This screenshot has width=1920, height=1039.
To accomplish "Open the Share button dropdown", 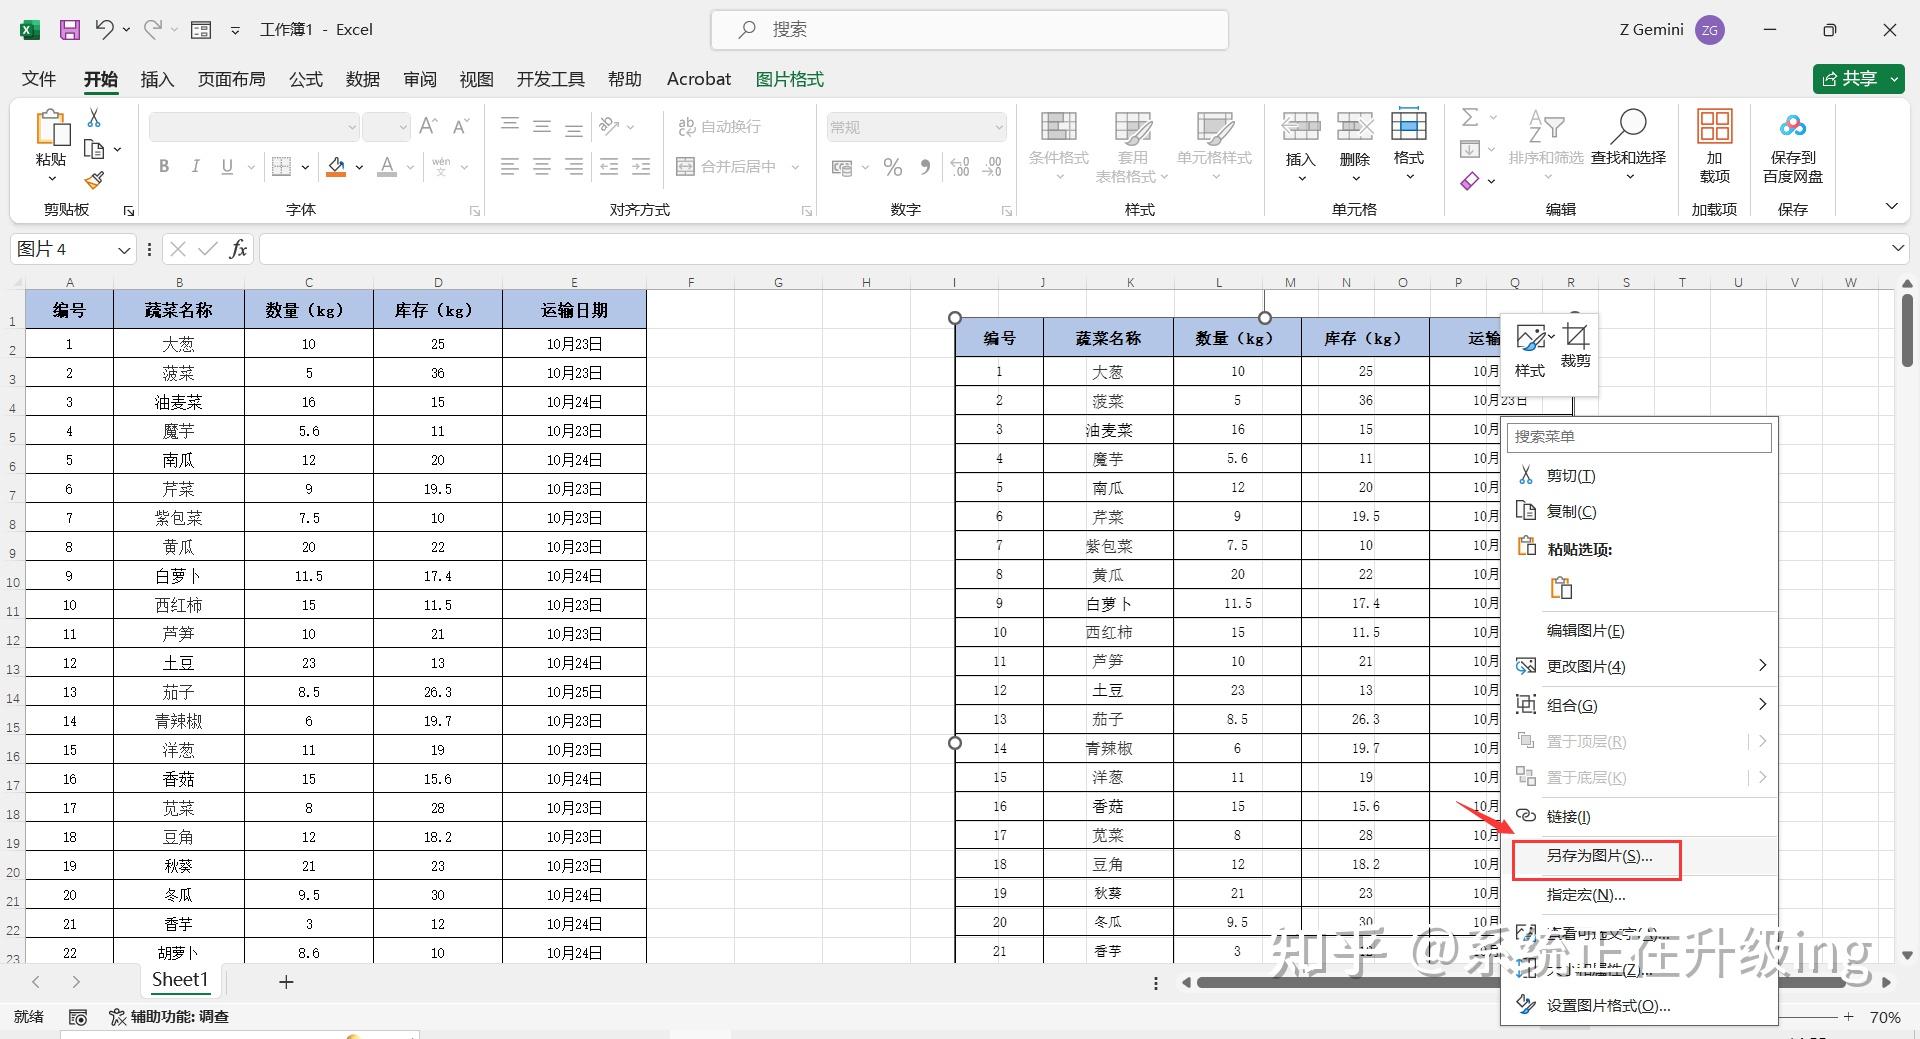I will [1894, 79].
